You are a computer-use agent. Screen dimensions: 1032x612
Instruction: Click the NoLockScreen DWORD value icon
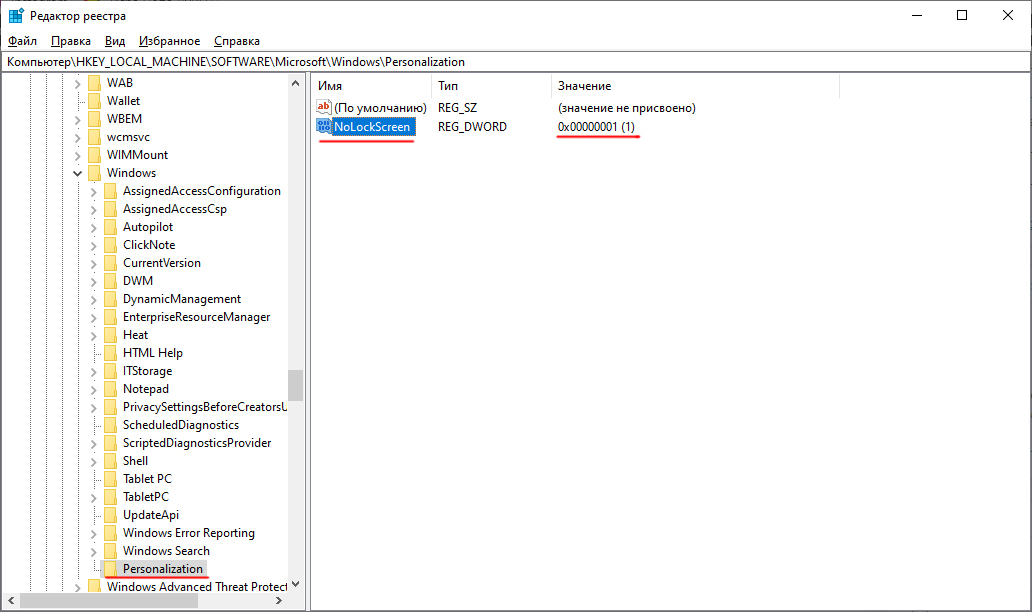pos(324,126)
